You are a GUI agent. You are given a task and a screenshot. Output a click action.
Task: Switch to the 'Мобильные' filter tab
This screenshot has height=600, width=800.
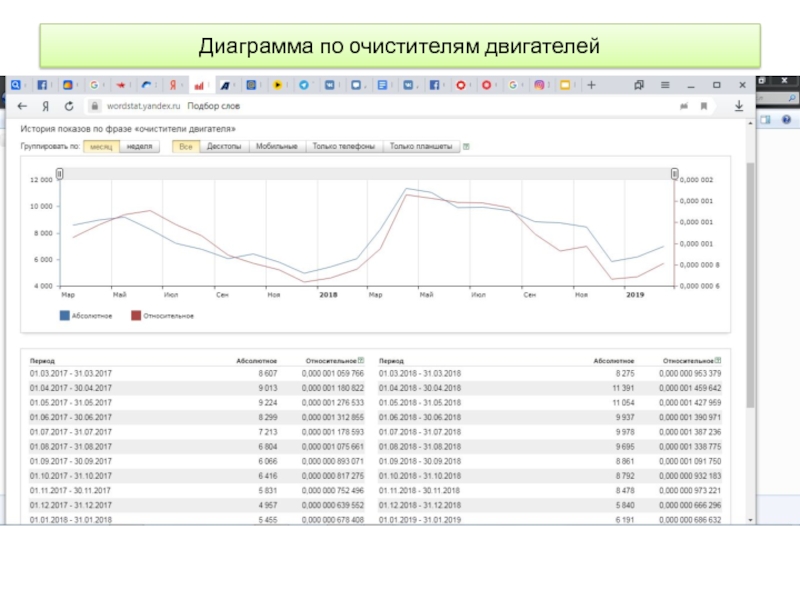tap(276, 147)
